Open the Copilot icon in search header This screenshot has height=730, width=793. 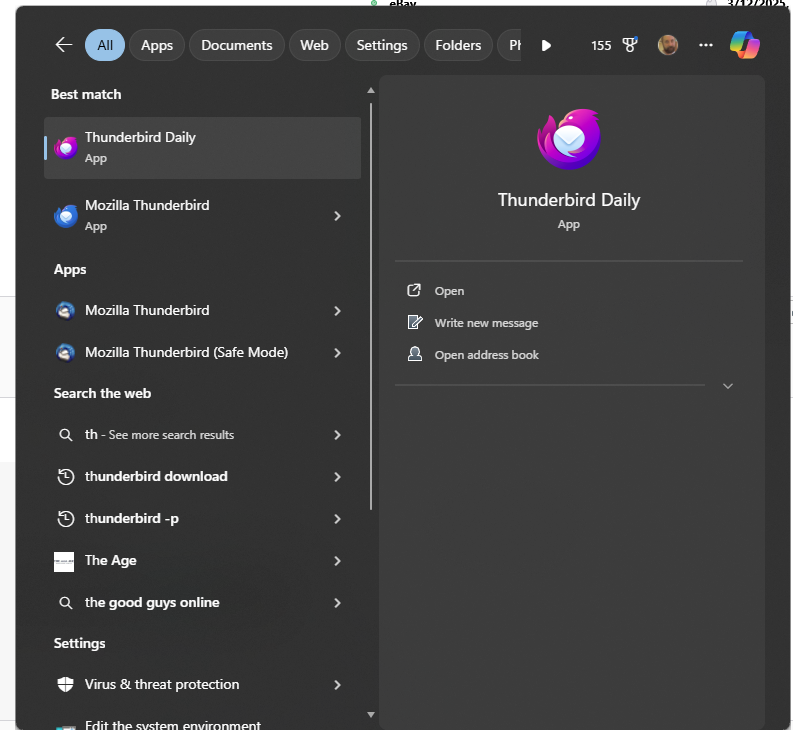click(x=744, y=45)
